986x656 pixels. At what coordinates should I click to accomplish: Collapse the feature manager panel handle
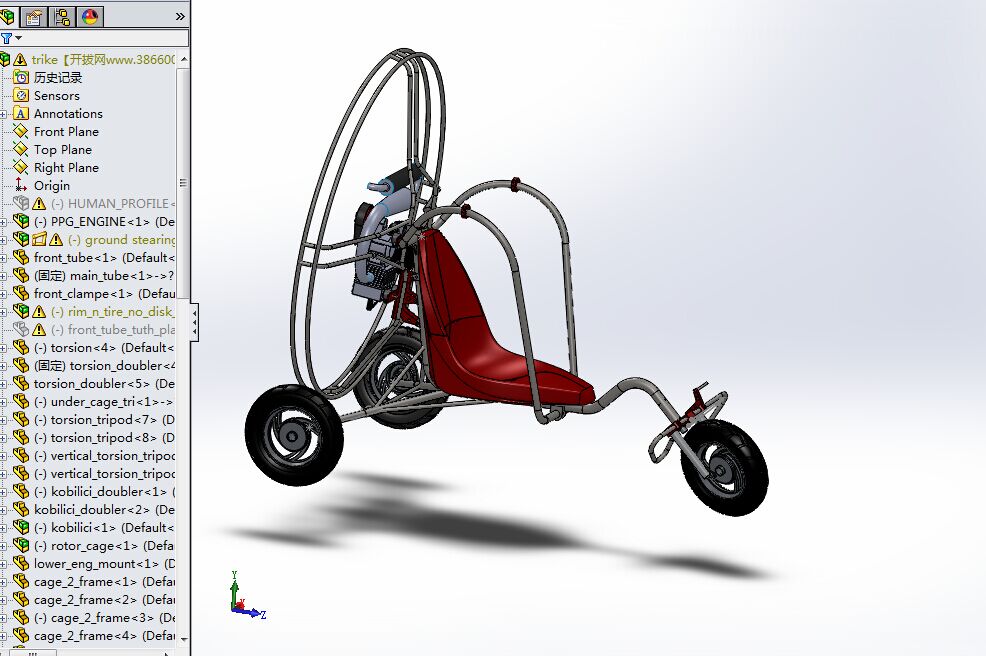[194, 321]
